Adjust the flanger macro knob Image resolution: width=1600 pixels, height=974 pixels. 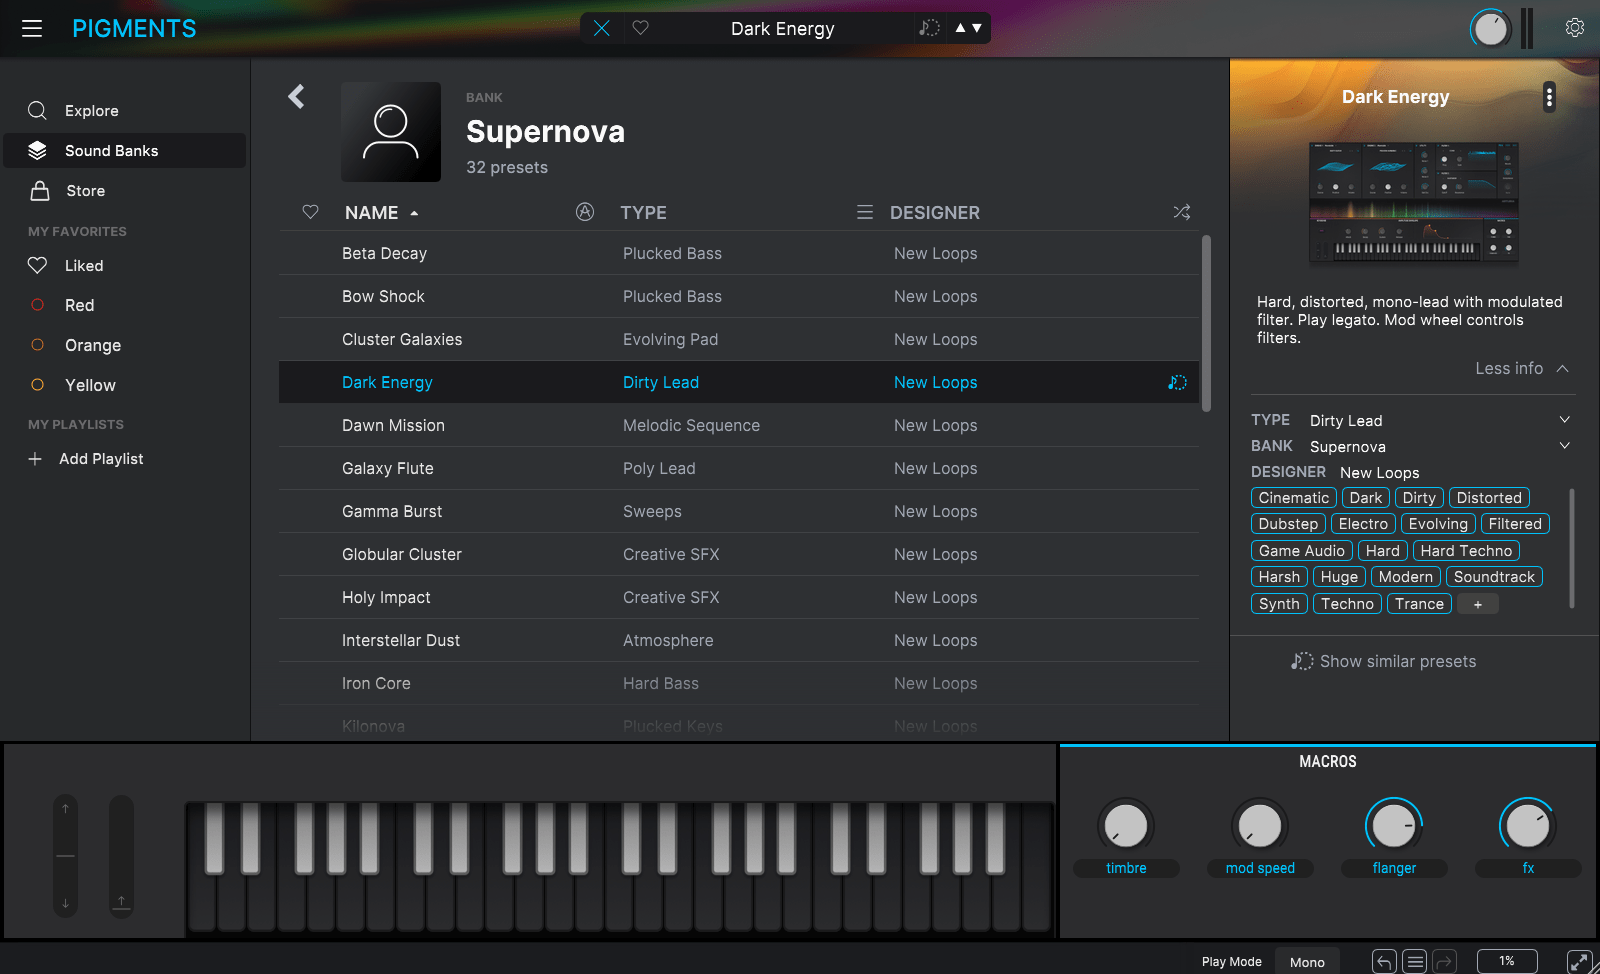point(1393,826)
